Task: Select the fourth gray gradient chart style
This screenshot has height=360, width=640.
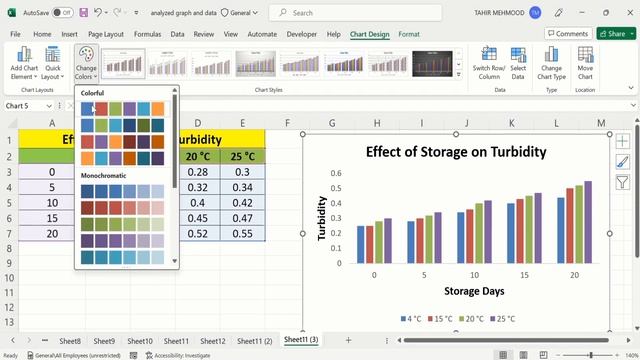Action: (256, 63)
